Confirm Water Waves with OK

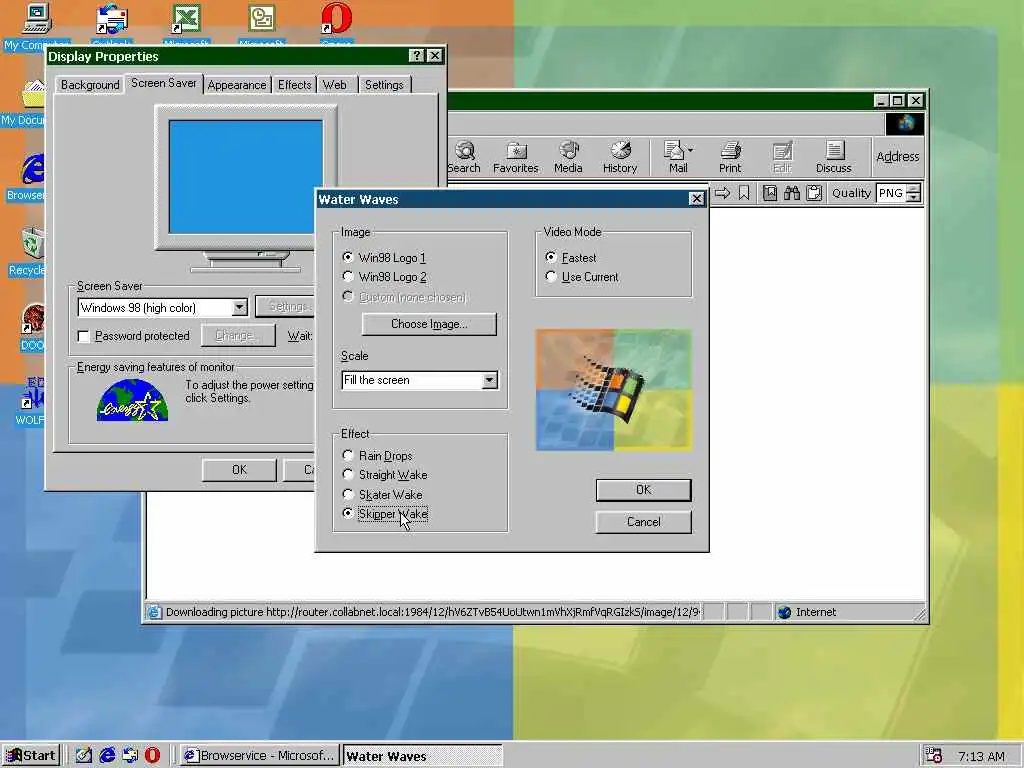pos(643,490)
